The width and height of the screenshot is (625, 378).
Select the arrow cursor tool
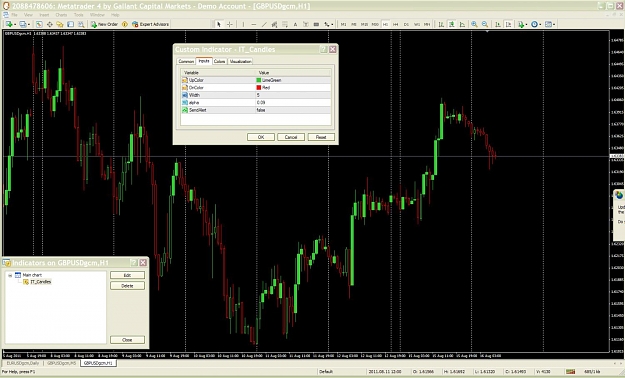(218, 24)
